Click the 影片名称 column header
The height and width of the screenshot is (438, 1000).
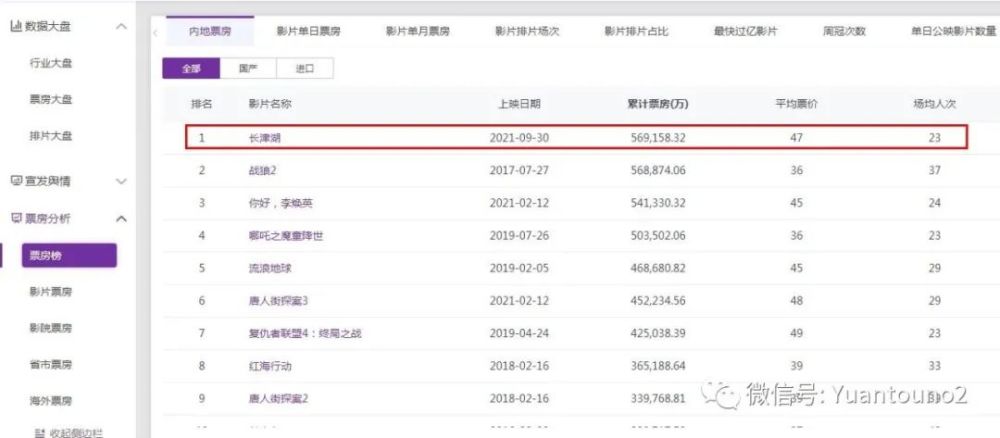(x=270, y=104)
